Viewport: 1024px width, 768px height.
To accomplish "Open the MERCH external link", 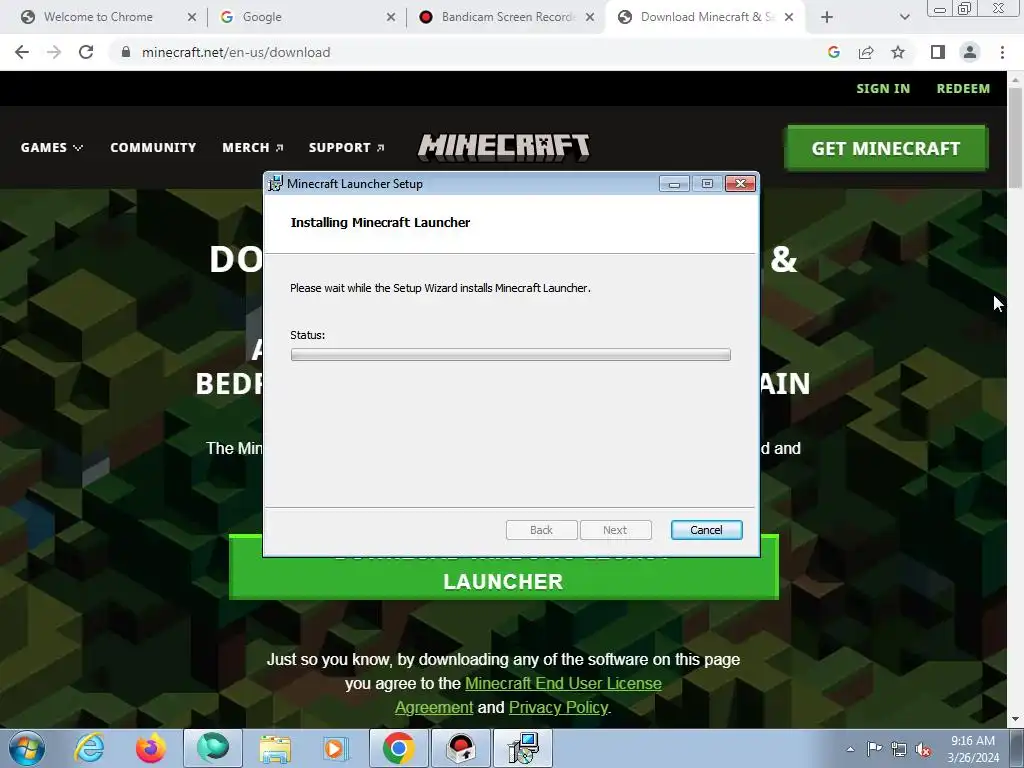I will tap(253, 148).
